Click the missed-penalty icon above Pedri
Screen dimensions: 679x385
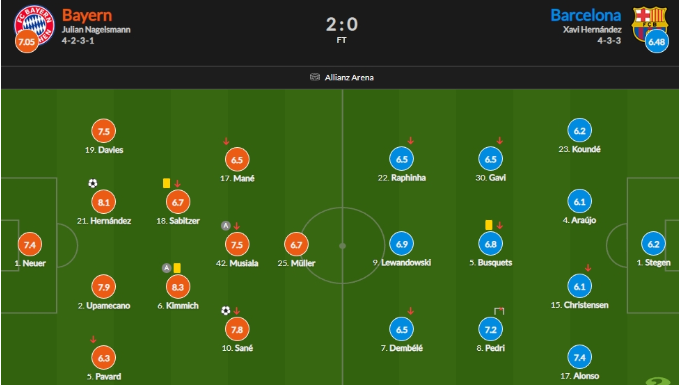[x=499, y=311]
